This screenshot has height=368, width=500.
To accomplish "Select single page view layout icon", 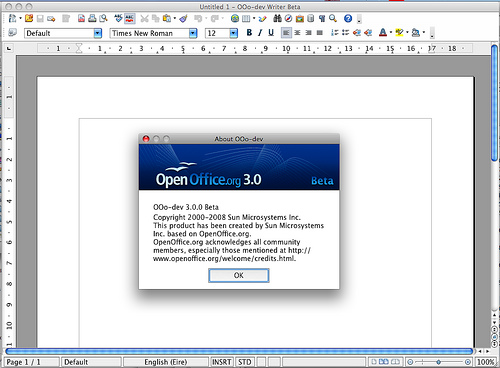I will pyautogui.click(x=374, y=362).
